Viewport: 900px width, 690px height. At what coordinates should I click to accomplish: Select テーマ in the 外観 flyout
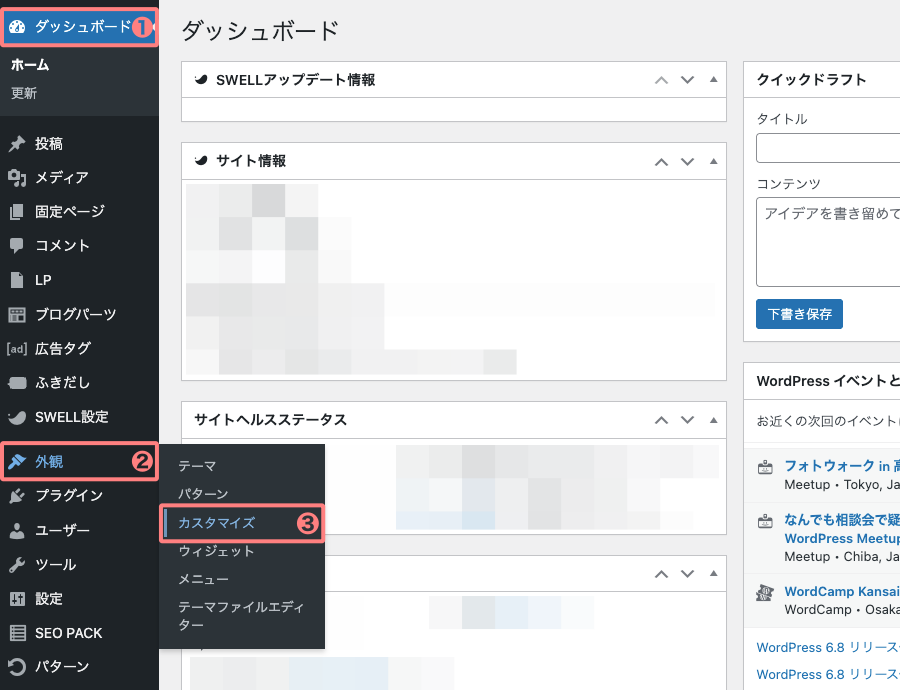pyautogui.click(x=197, y=466)
